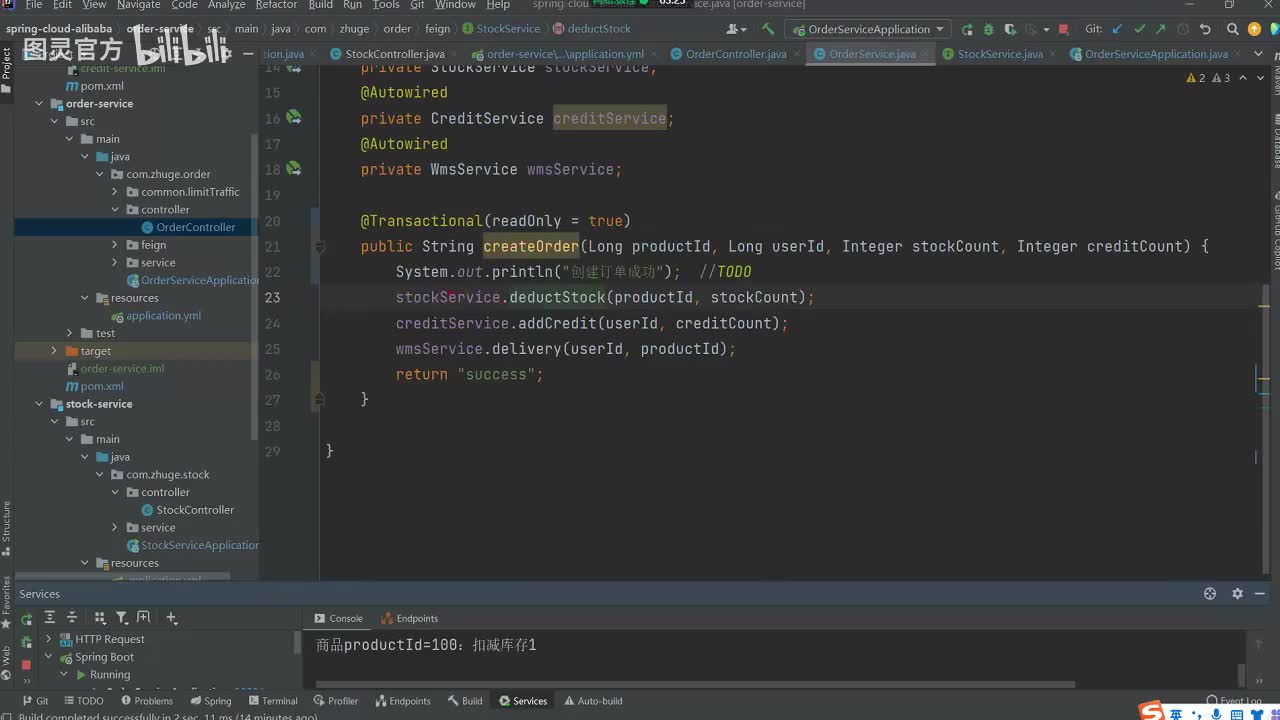Open the Services panel settings gear
Viewport: 1280px width, 720px height.
click(x=1237, y=593)
